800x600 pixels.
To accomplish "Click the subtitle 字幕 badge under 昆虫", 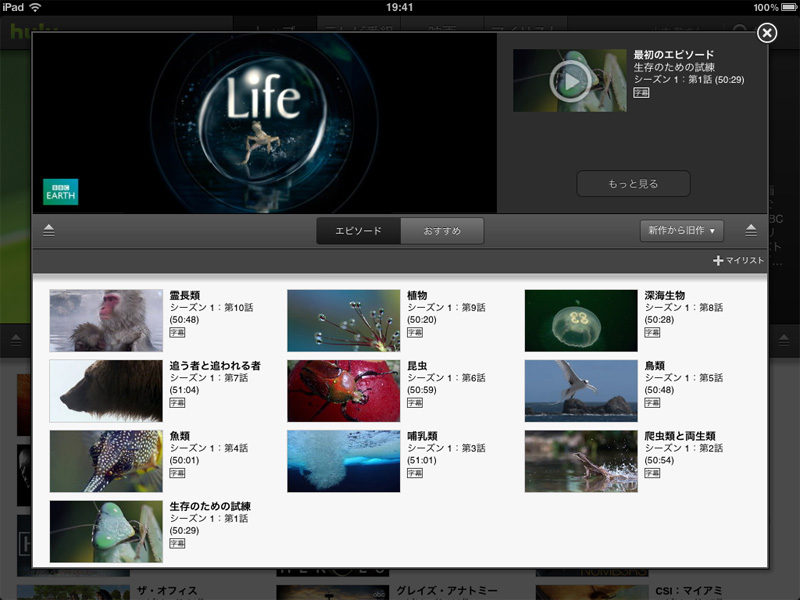I will [415, 403].
